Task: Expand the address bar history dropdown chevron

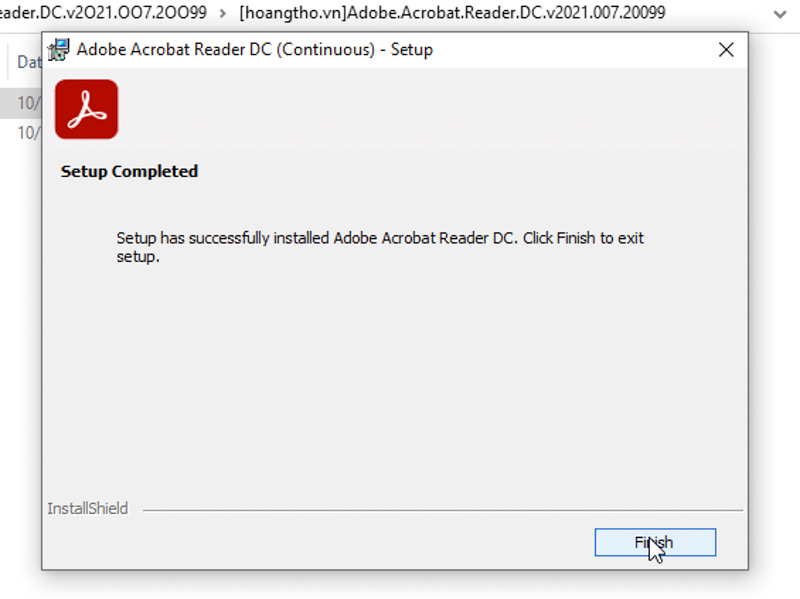Action: pyautogui.click(x=780, y=14)
